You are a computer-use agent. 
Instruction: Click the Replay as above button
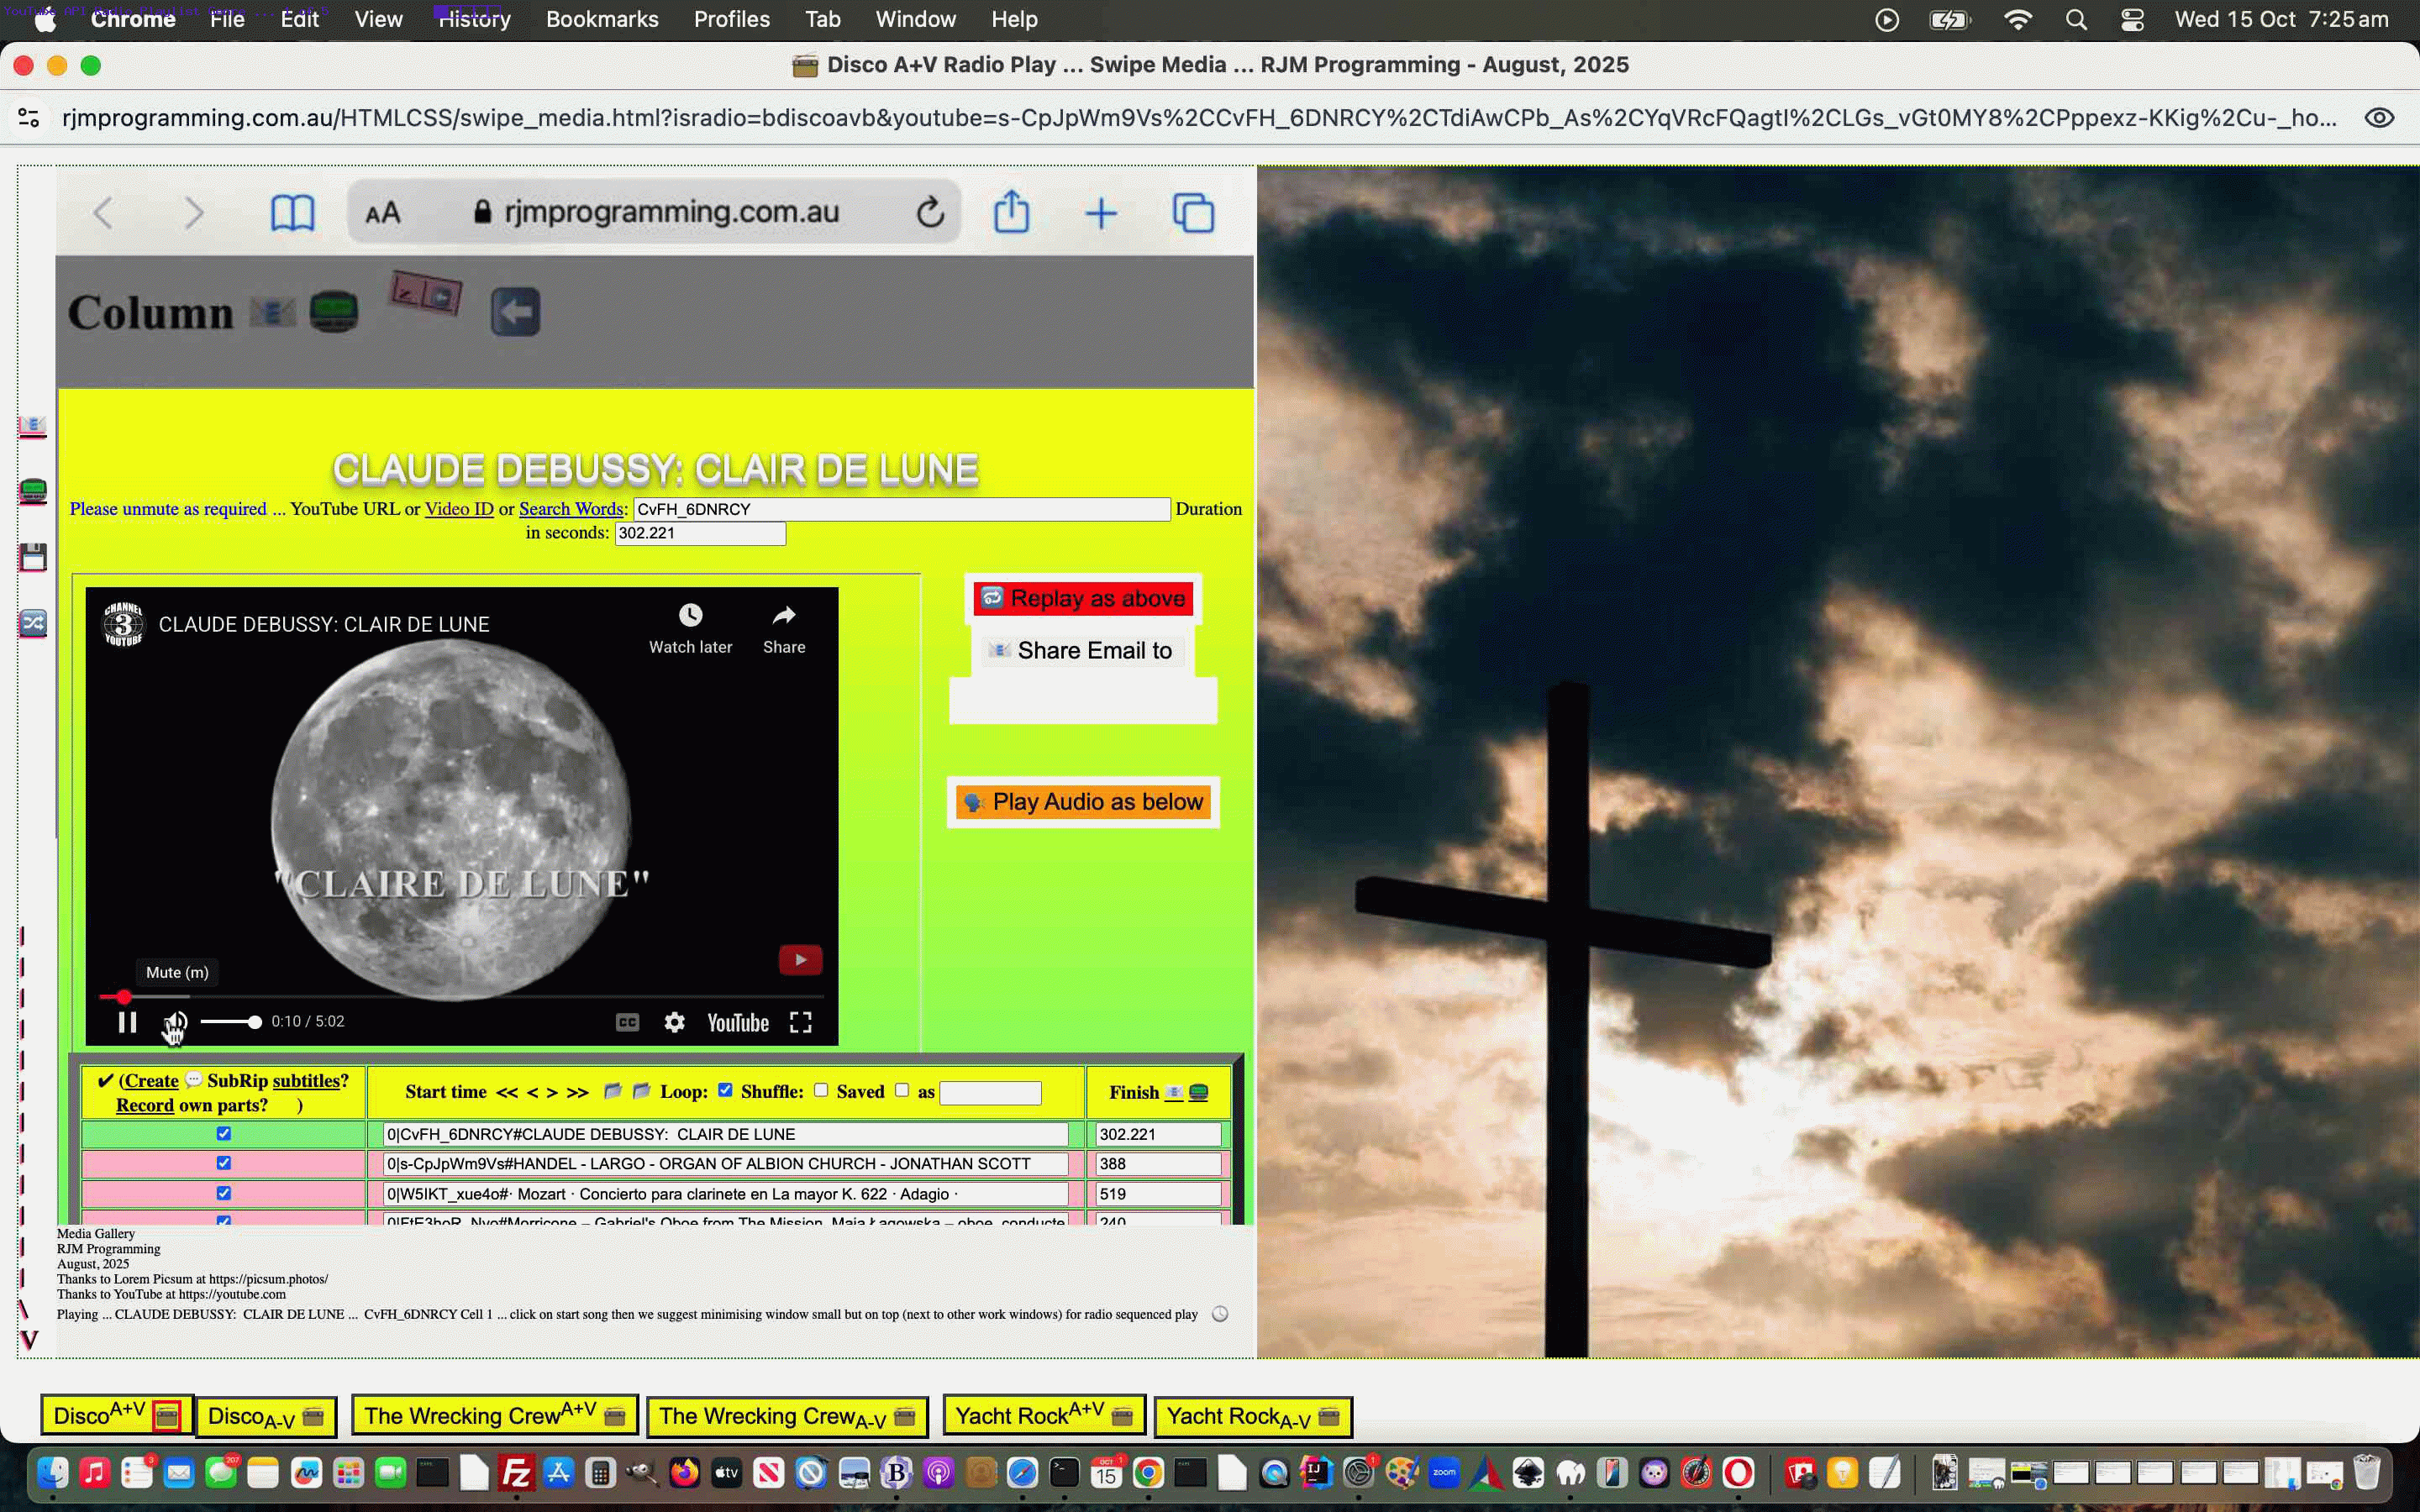(1084, 599)
